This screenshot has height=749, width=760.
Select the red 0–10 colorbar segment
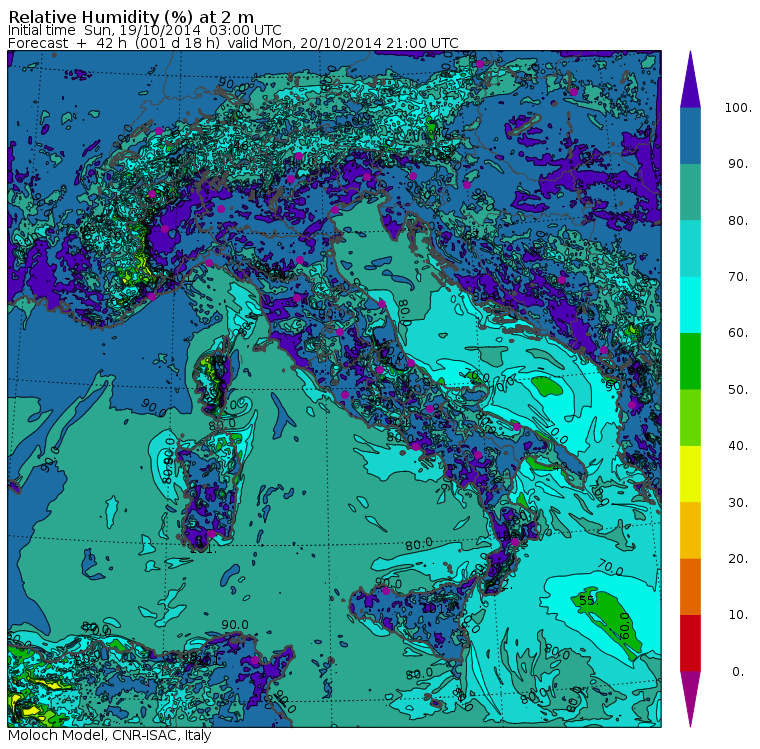click(690, 643)
